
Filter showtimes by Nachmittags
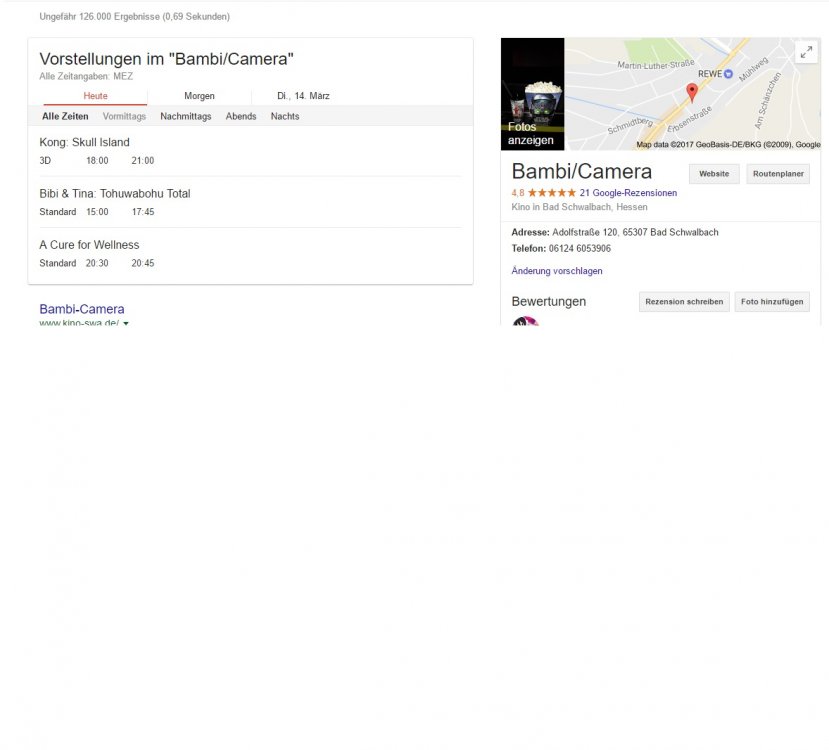coord(186,117)
